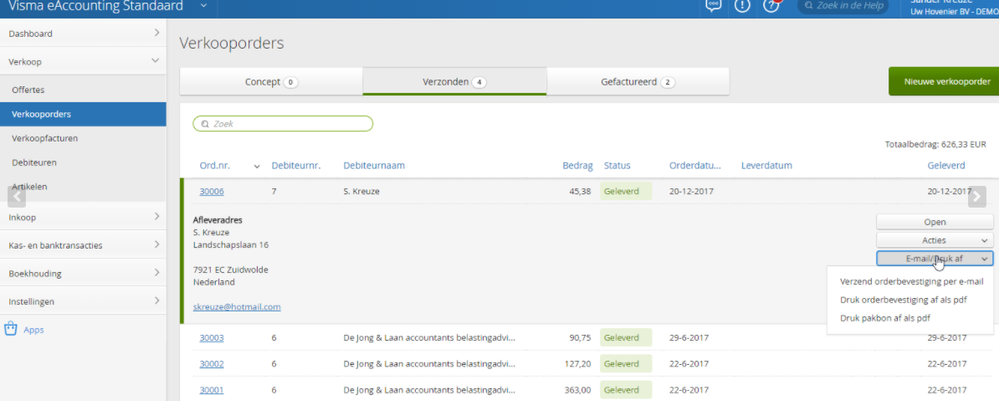Click into the Zoek orders search field
This screenshot has width=999, height=401.
pyautogui.click(x=283, y=124)
